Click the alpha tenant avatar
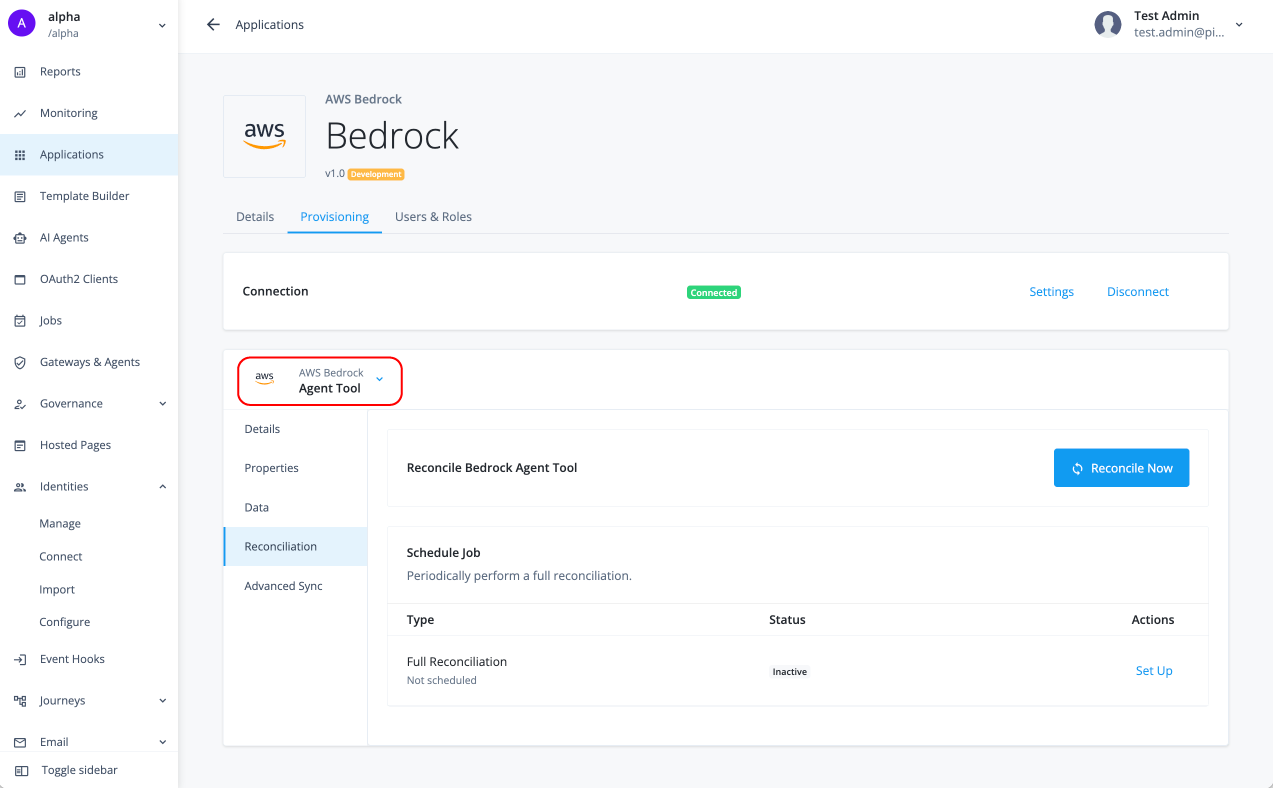The image size is (1273, 788). point(22,24)
